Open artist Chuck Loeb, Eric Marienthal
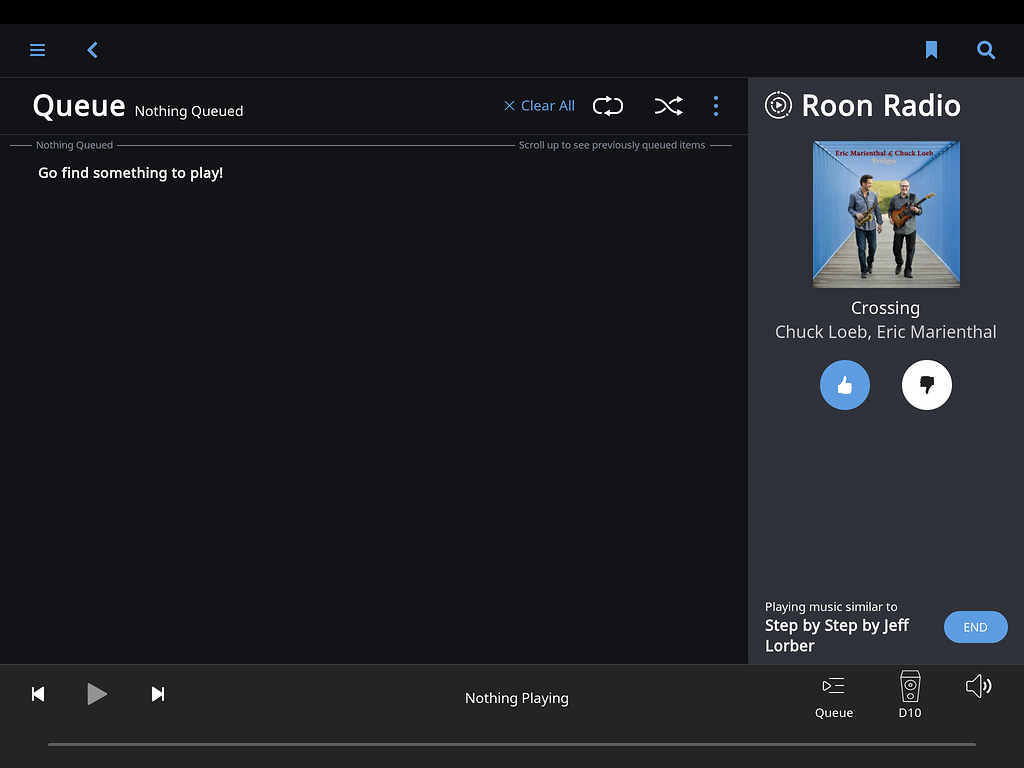1024x768 pixels. (x=885, y=332)
